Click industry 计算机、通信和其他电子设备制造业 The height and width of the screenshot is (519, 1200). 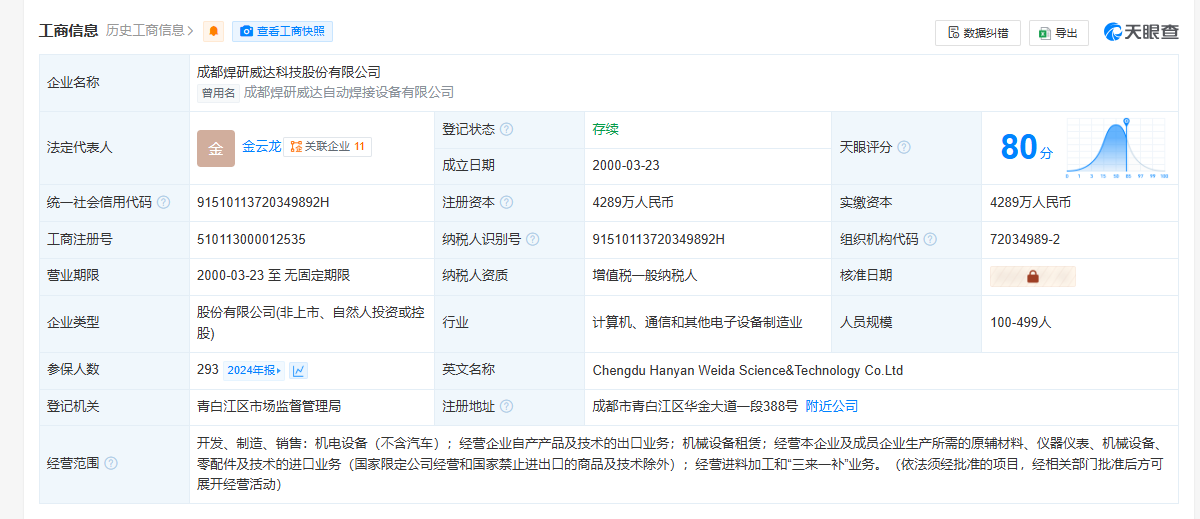698,323
